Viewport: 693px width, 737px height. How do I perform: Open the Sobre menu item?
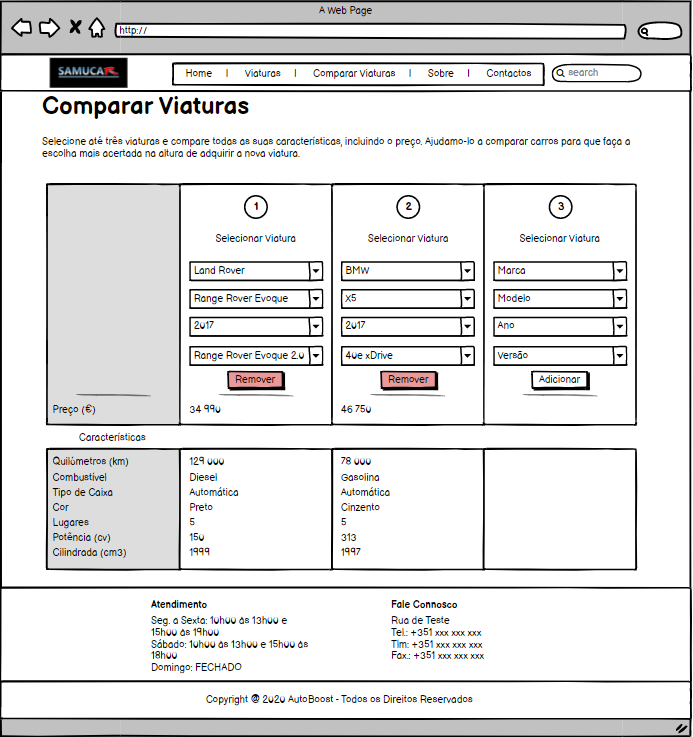click(x=440, y=73)
